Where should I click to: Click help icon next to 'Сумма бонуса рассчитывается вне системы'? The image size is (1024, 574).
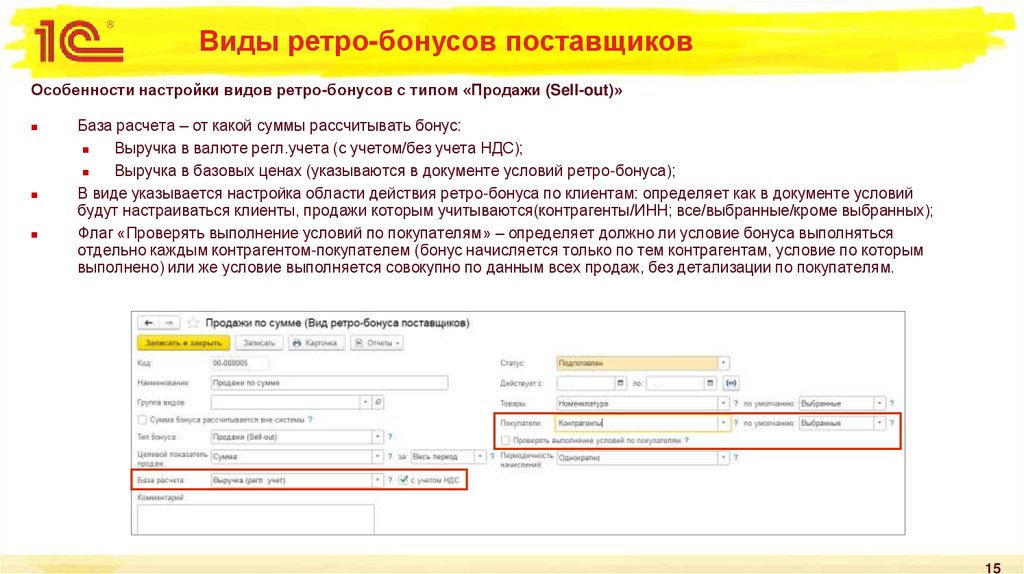tap(310, 419)
